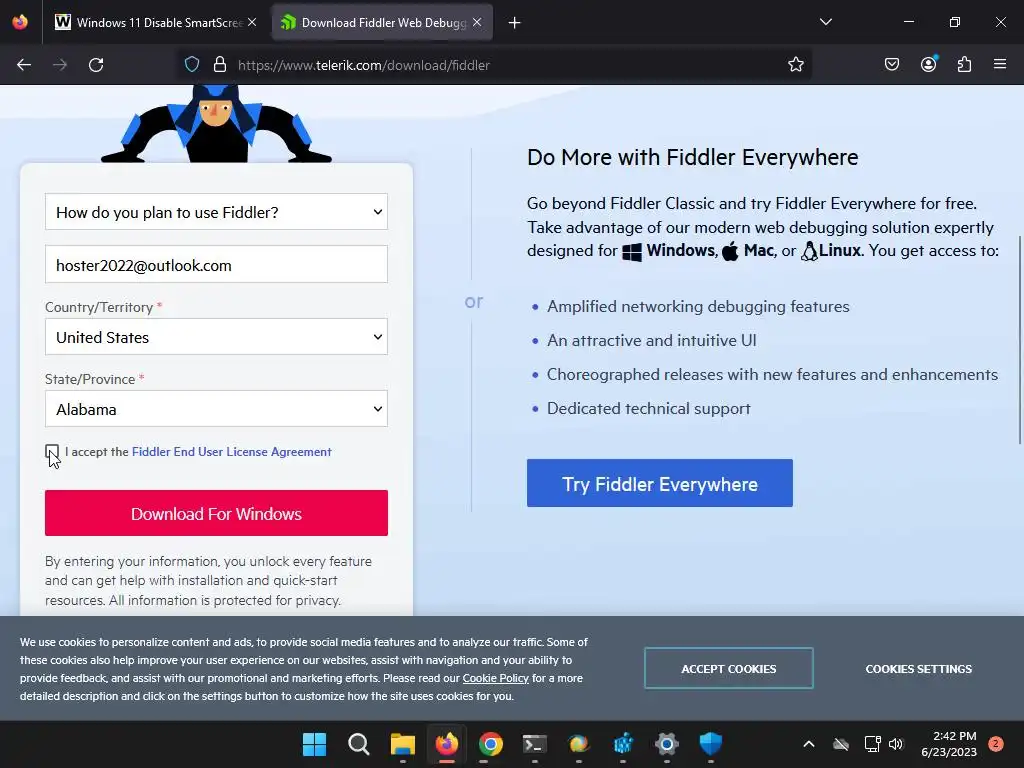The image size is (1024, 768).
Task: Open 'How do you plan to use Fiddler?' dropdown
Action: (216, 212)
